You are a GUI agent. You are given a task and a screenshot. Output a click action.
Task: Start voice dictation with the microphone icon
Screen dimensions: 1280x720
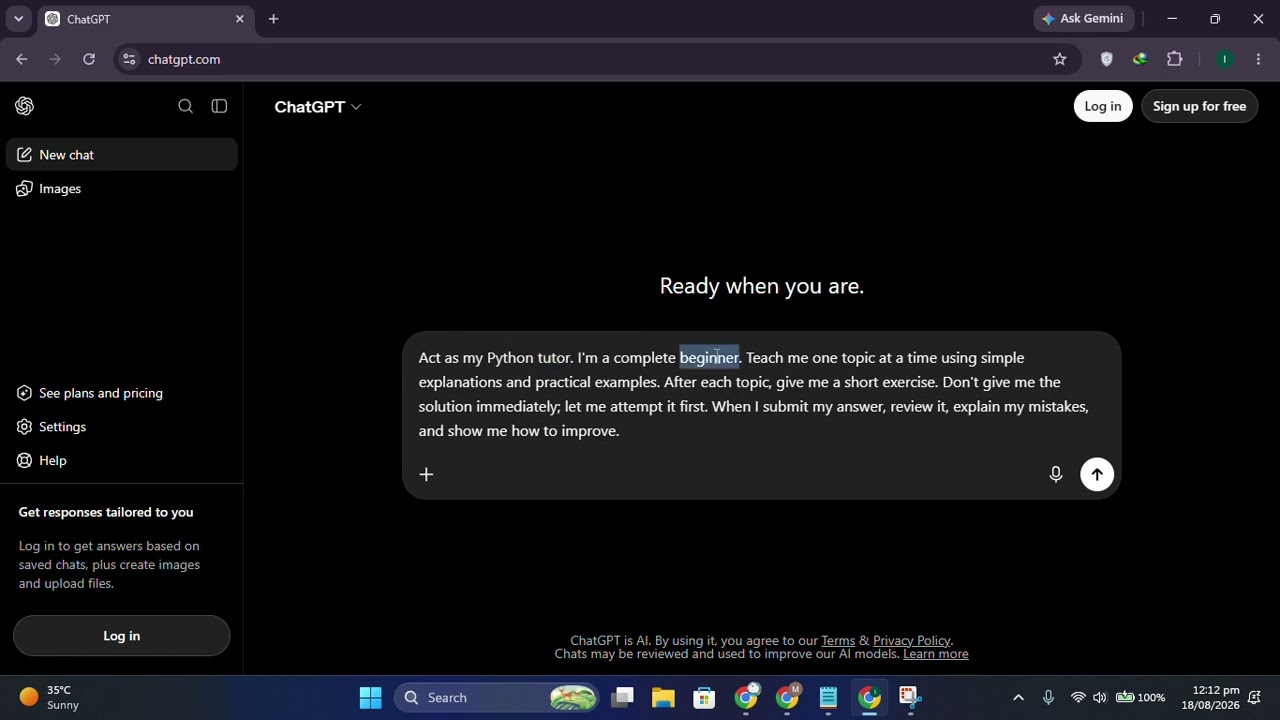[x=1055, y=474]
